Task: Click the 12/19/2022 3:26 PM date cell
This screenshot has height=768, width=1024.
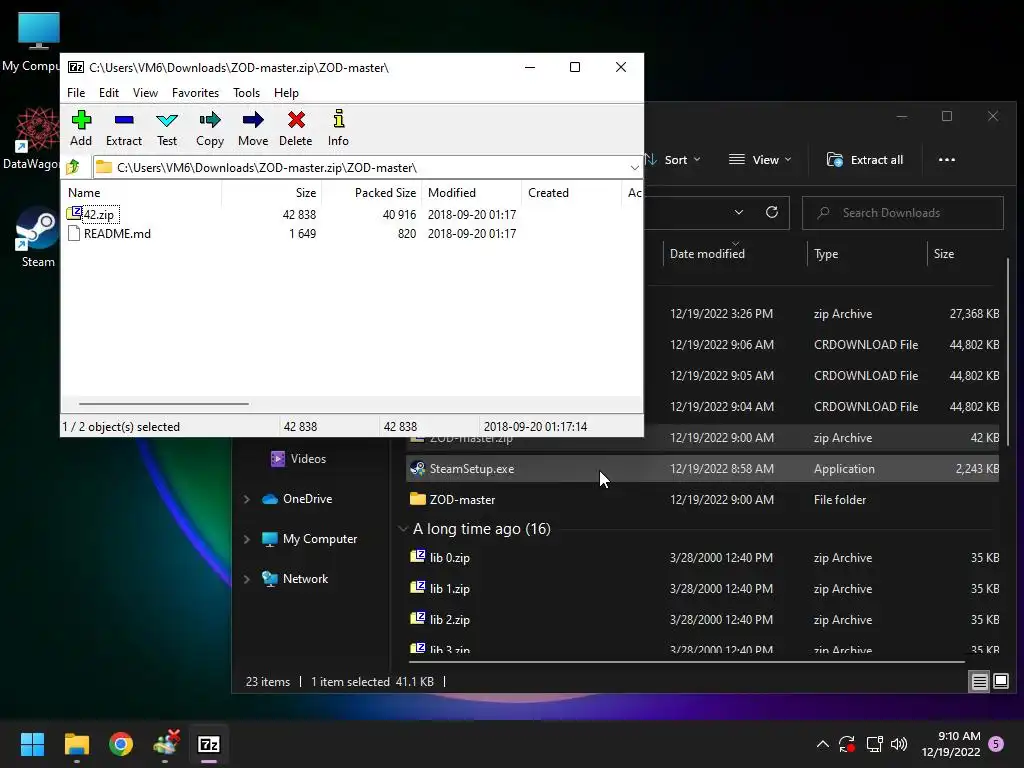Action: [721, 313]
